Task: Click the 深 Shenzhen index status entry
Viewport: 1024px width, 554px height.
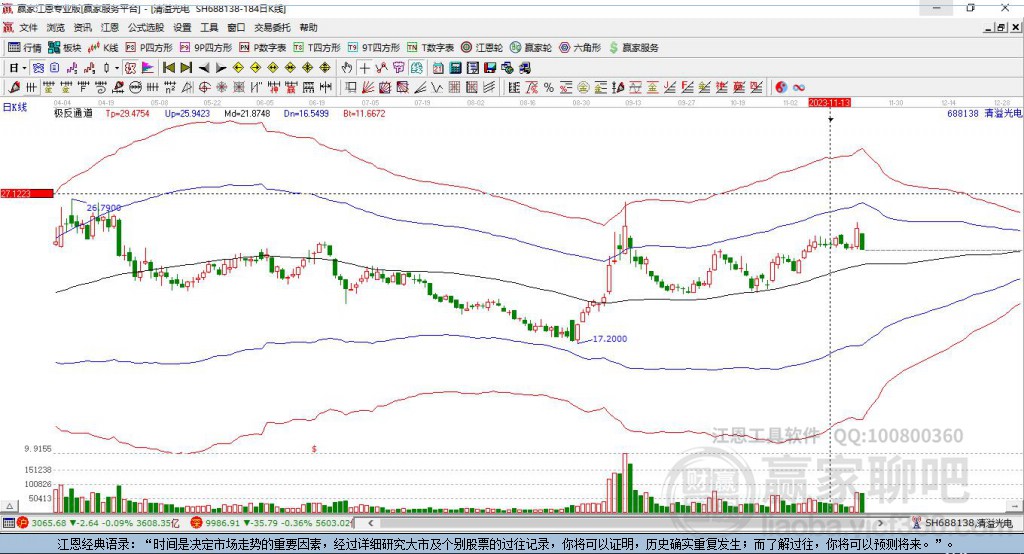Action: (x=271, y=523)
